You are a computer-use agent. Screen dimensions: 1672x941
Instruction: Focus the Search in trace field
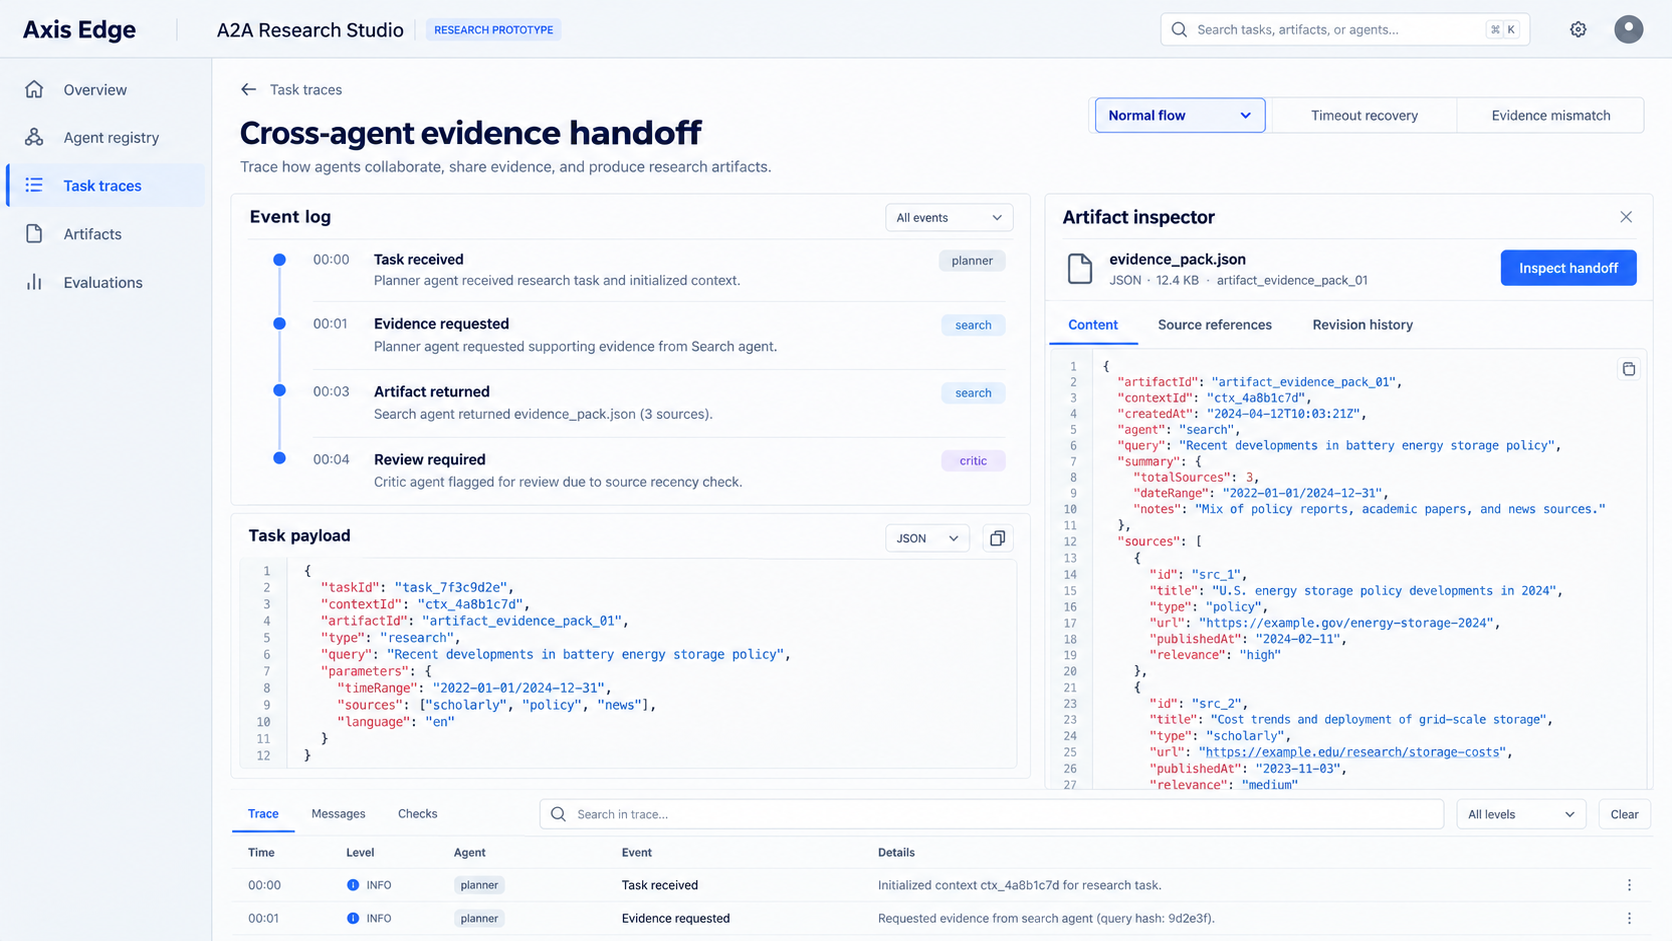(x=992, y=814)
